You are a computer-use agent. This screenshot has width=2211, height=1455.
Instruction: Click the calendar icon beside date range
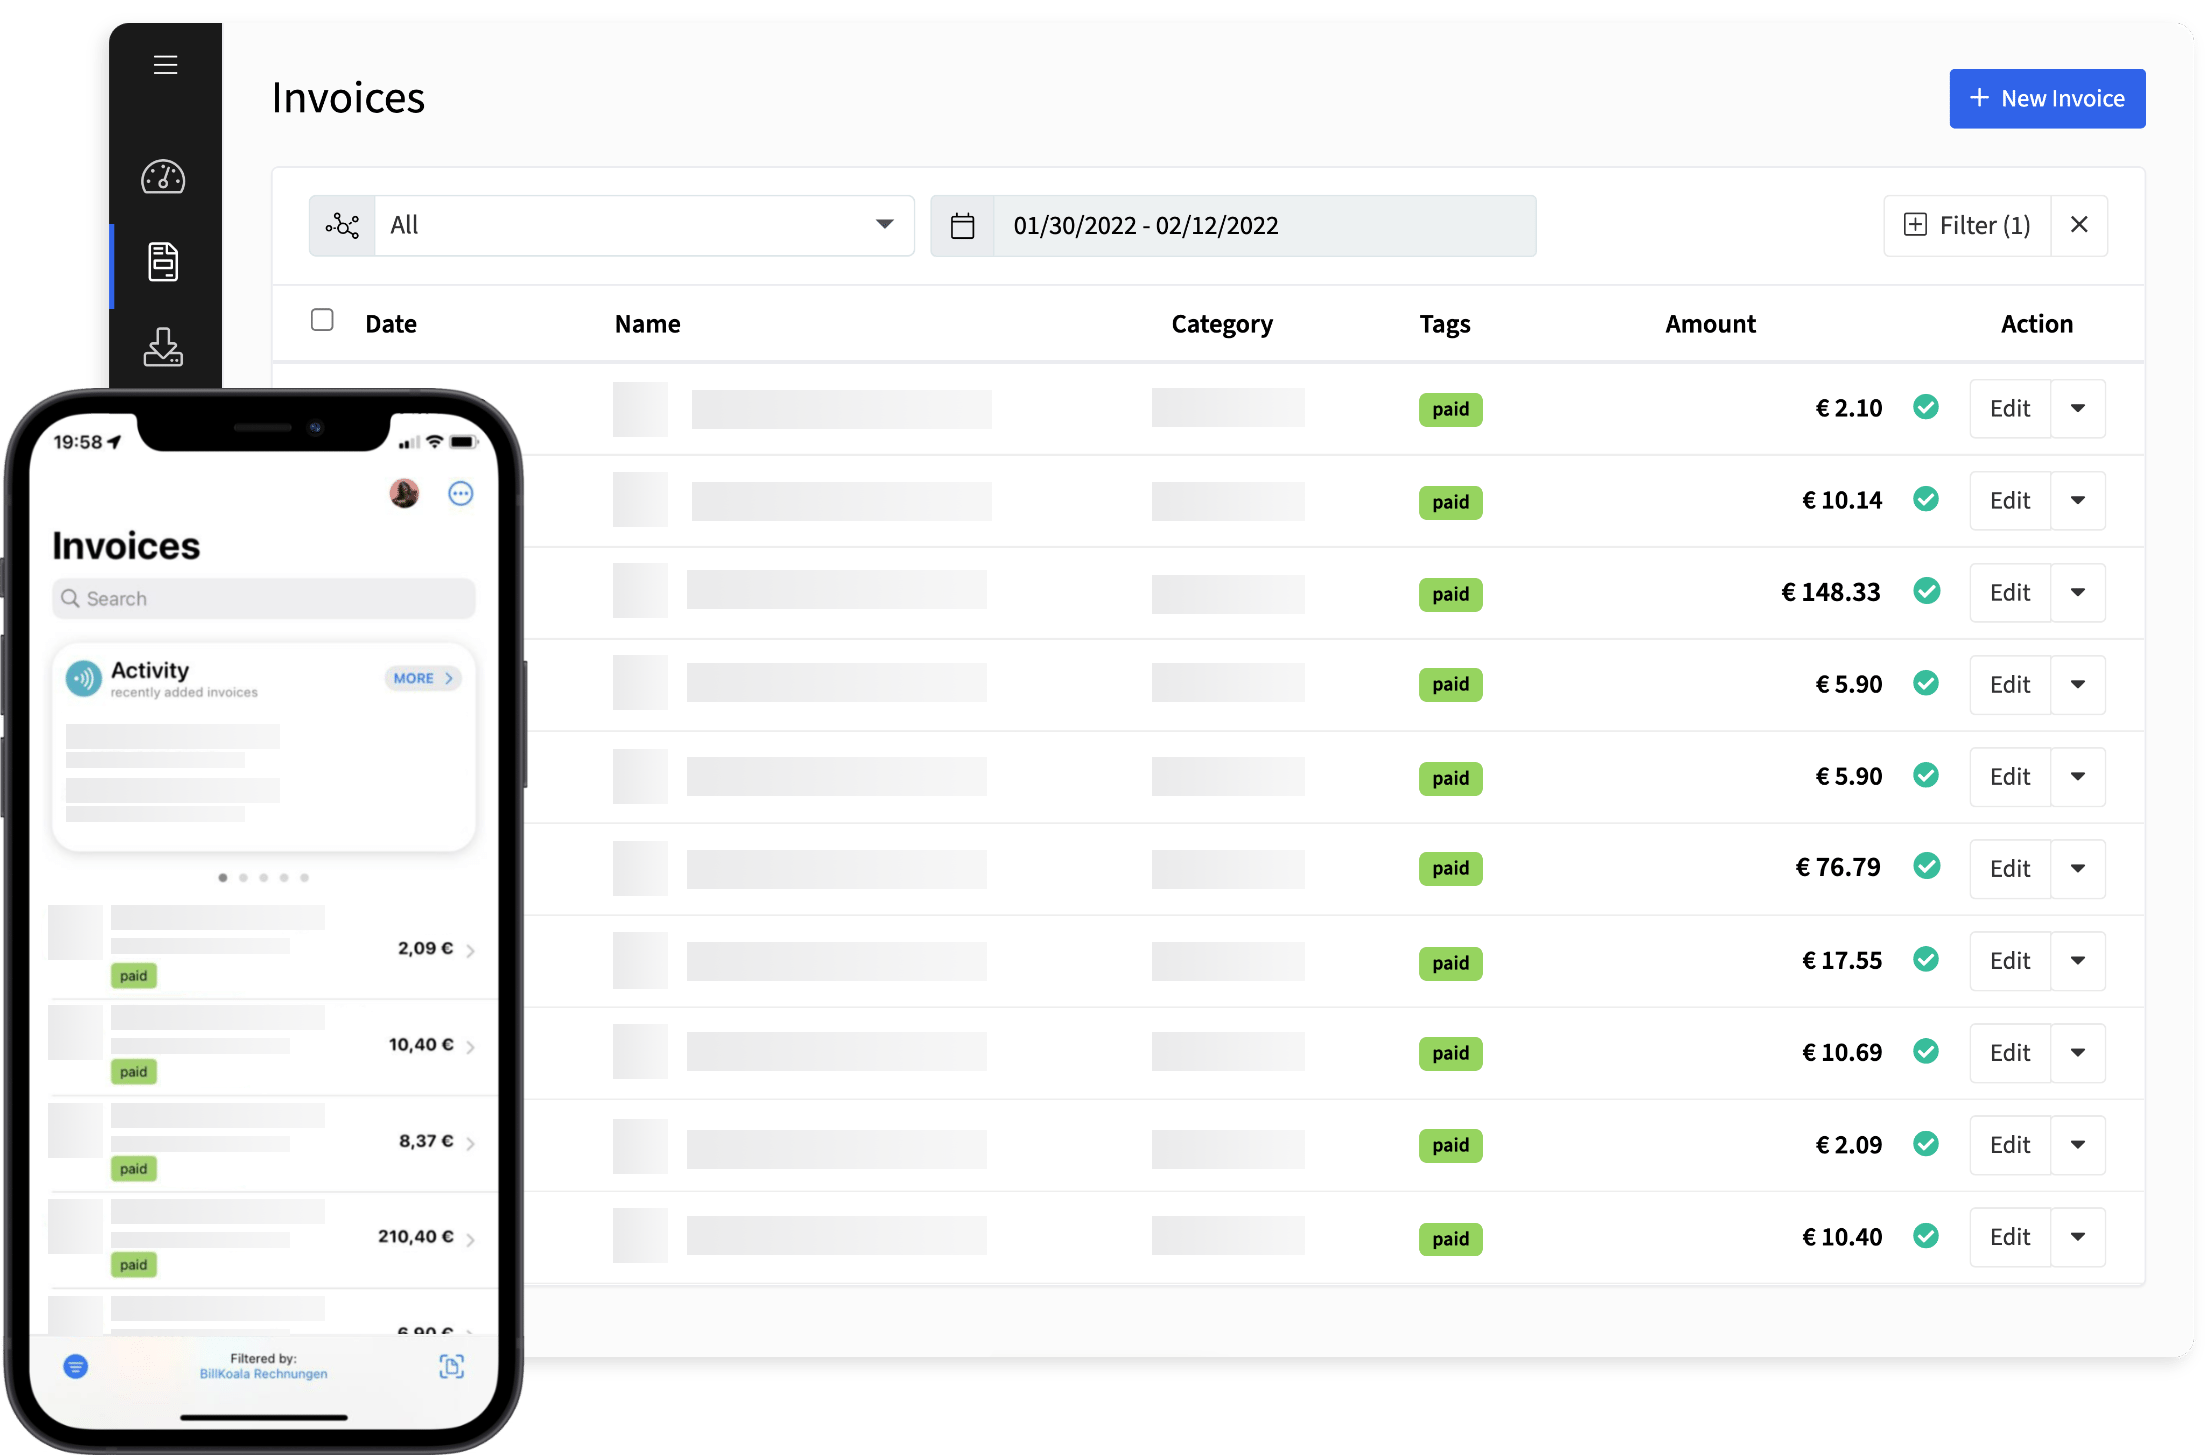click(x=962, y=226)
